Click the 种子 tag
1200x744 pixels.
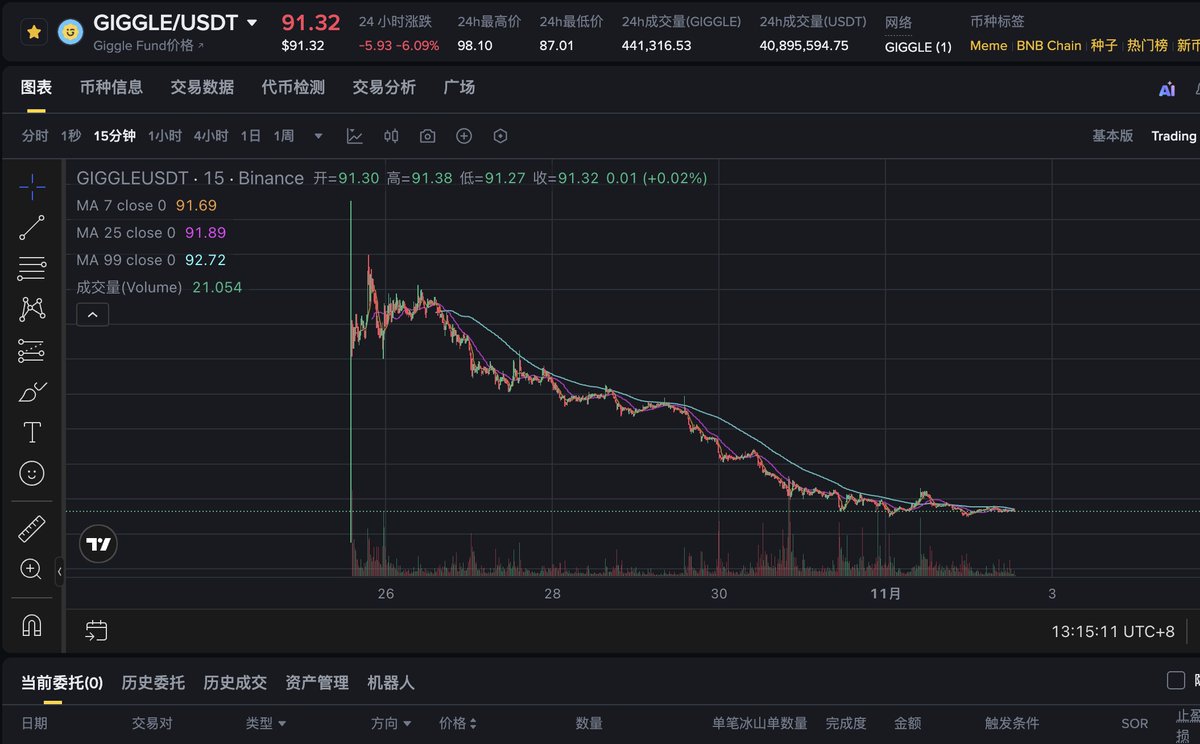pyautogui.click(x=1104, y=46)
